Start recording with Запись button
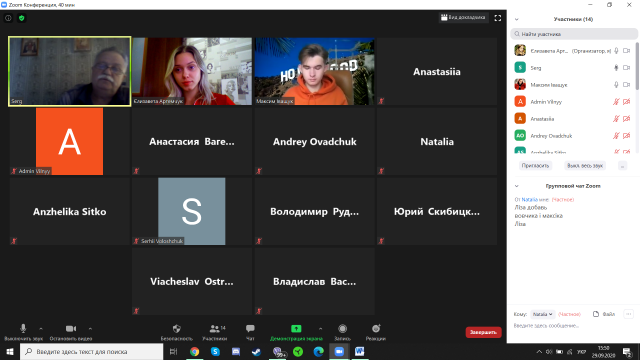The height and width of the screenshot is (360, 640). (342, 332)
